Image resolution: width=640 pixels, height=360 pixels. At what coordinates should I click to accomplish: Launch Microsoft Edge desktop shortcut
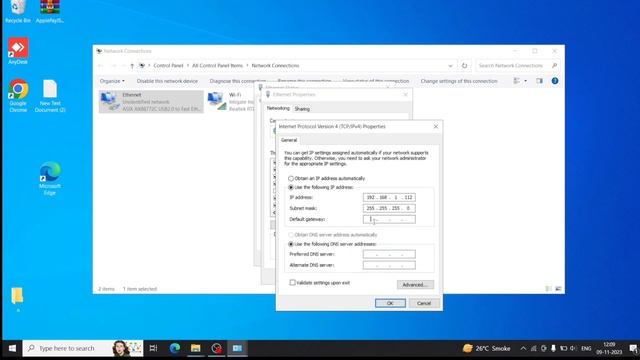coord(50,179)
